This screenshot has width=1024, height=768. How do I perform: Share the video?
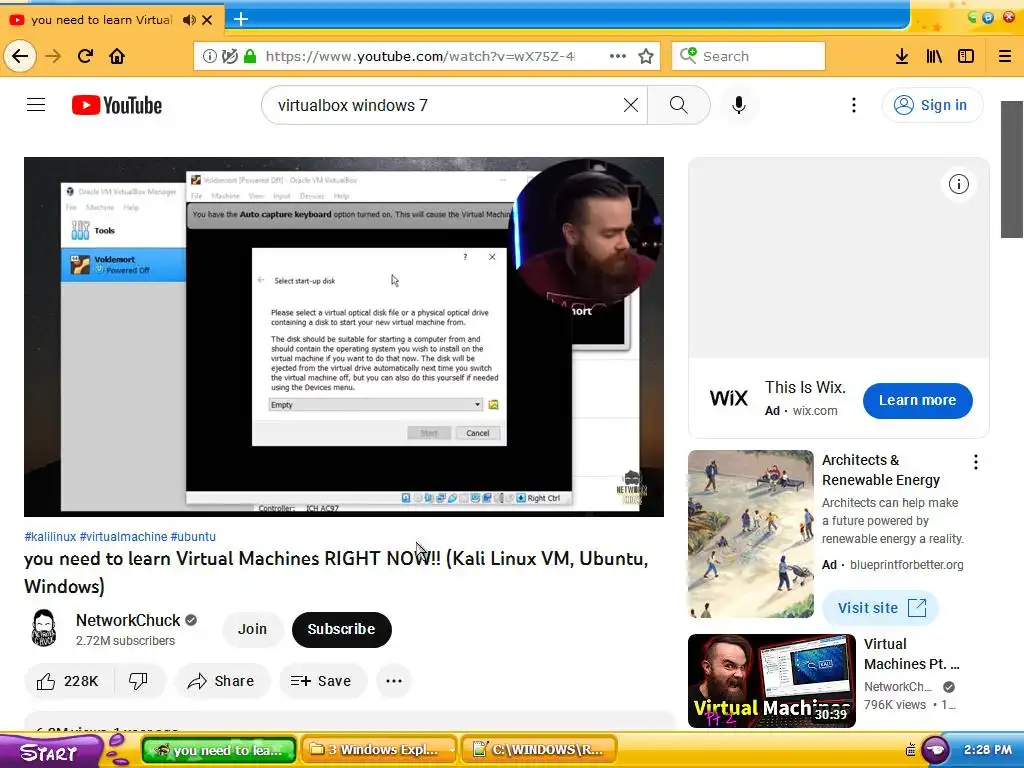tap(221, 681)
